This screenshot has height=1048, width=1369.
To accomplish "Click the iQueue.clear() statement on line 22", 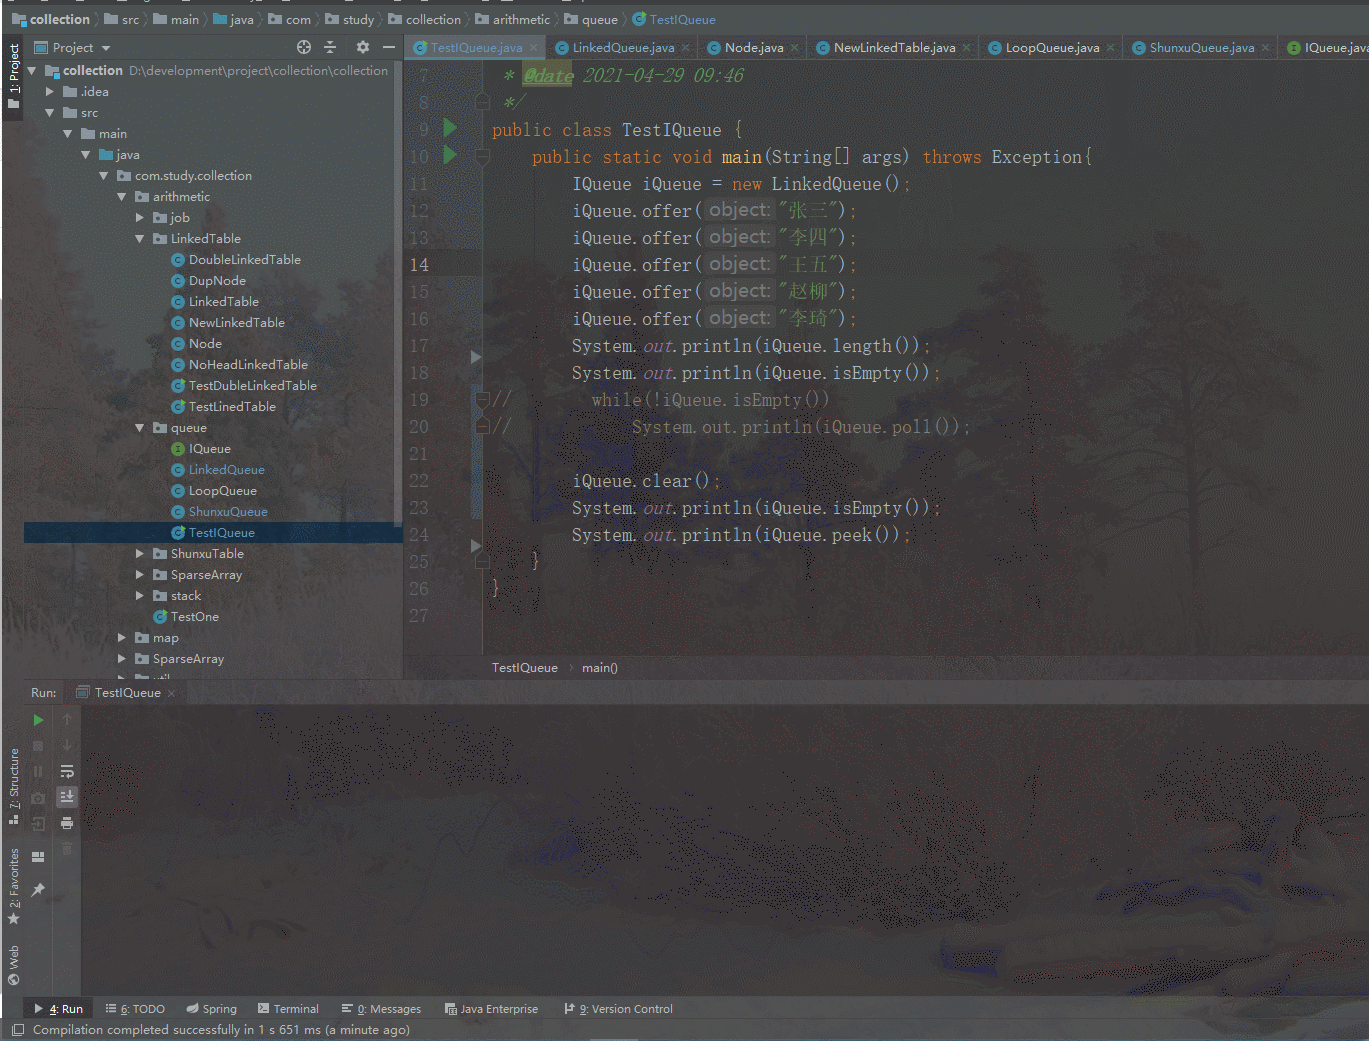I will tap(646, 481).
